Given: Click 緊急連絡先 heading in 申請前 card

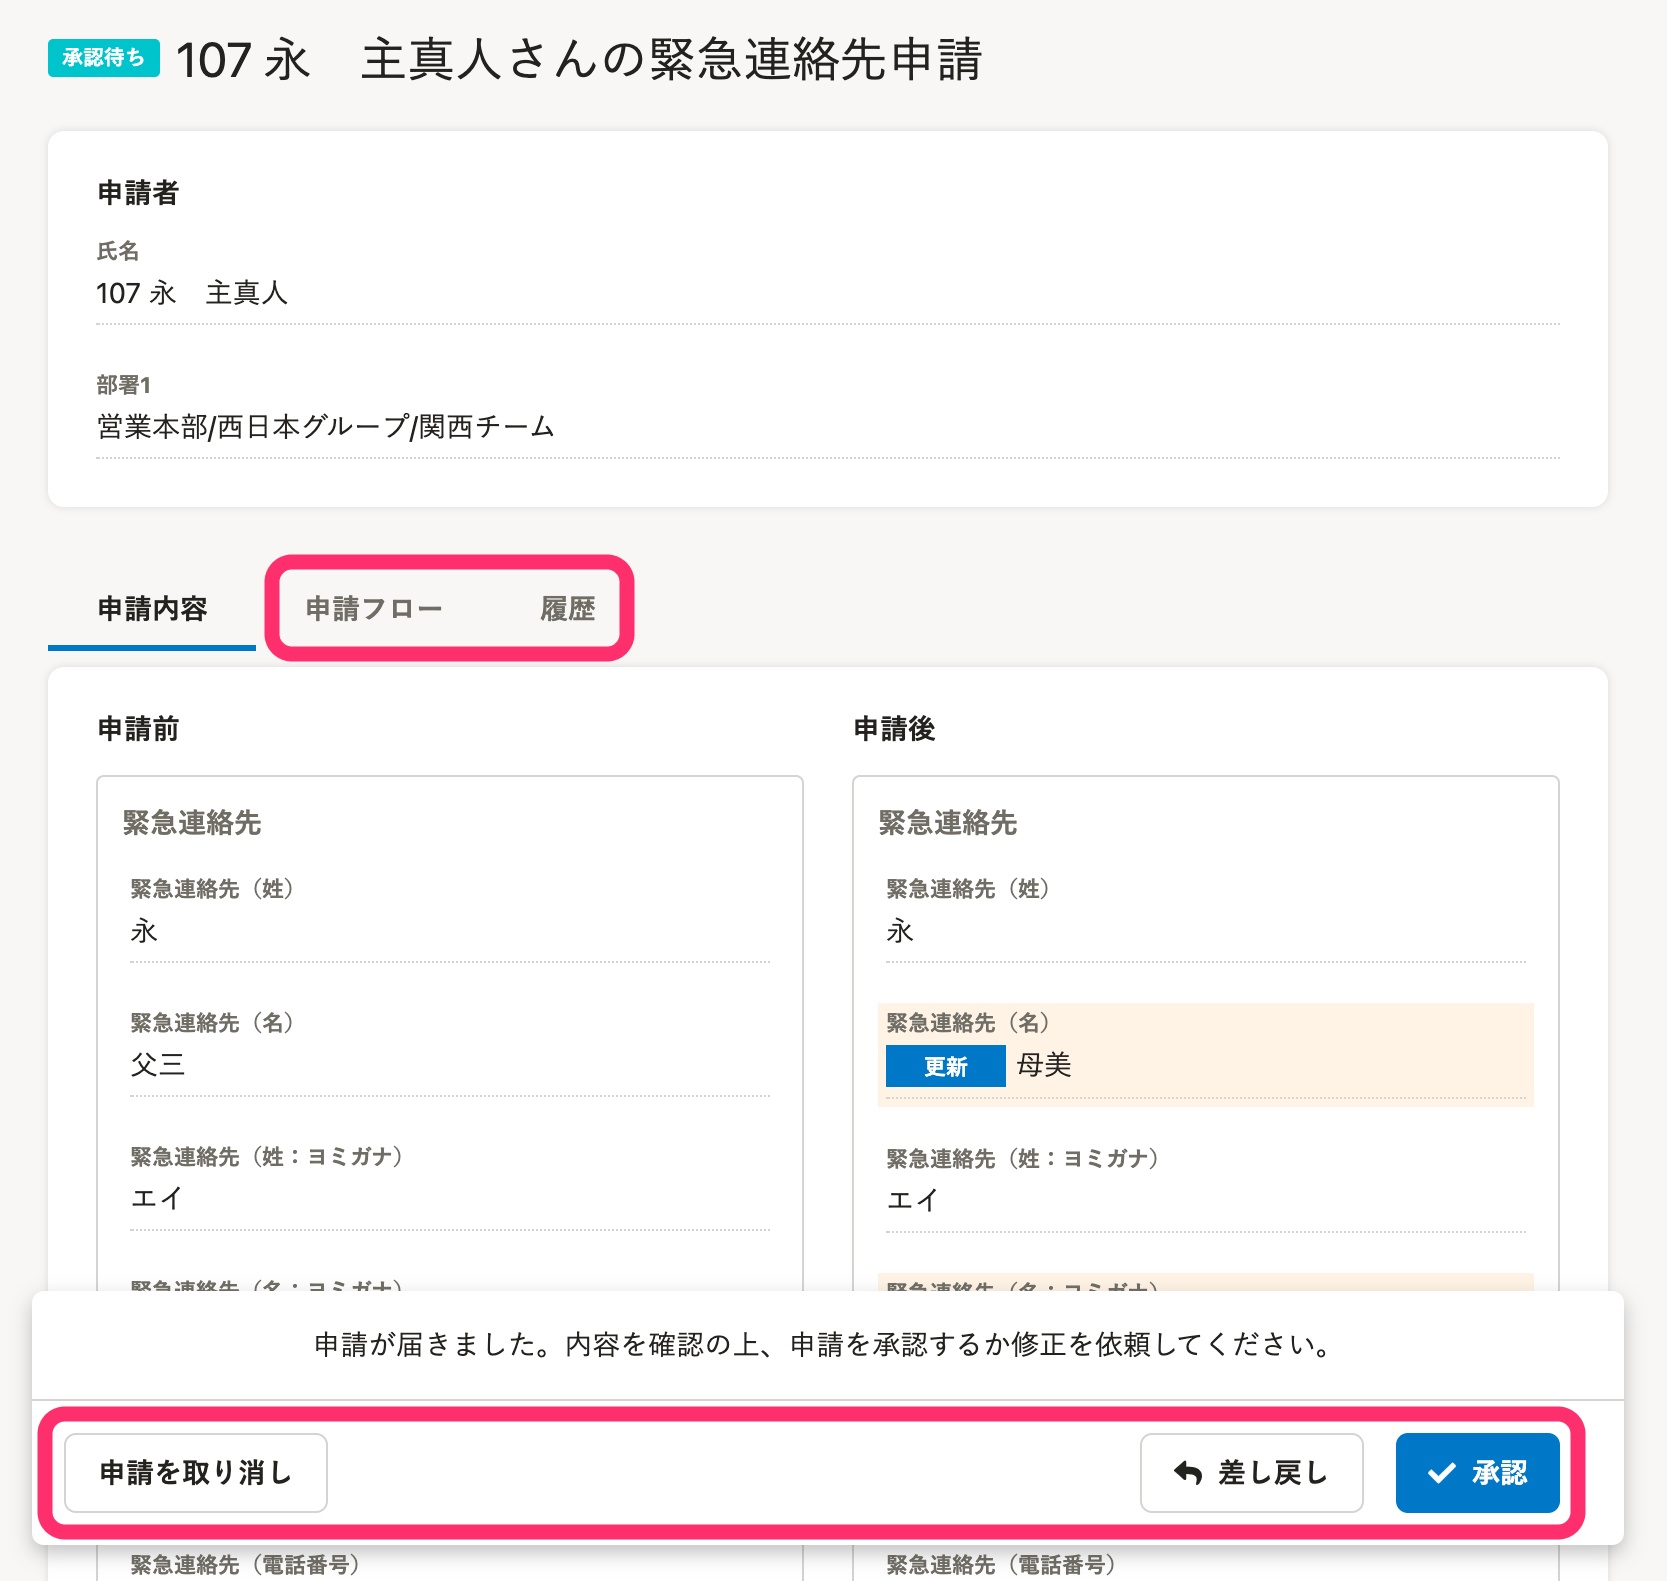Looking at the screenshot, I should pos(192,823).
